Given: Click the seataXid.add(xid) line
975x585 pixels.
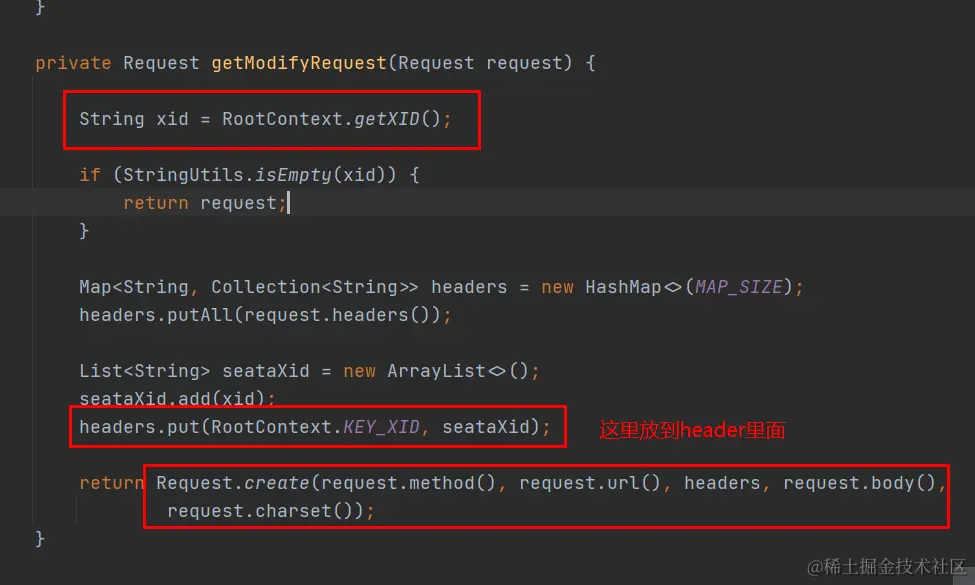Looking at the screenshot, I should pyautogui.click(x=177, y=398).
